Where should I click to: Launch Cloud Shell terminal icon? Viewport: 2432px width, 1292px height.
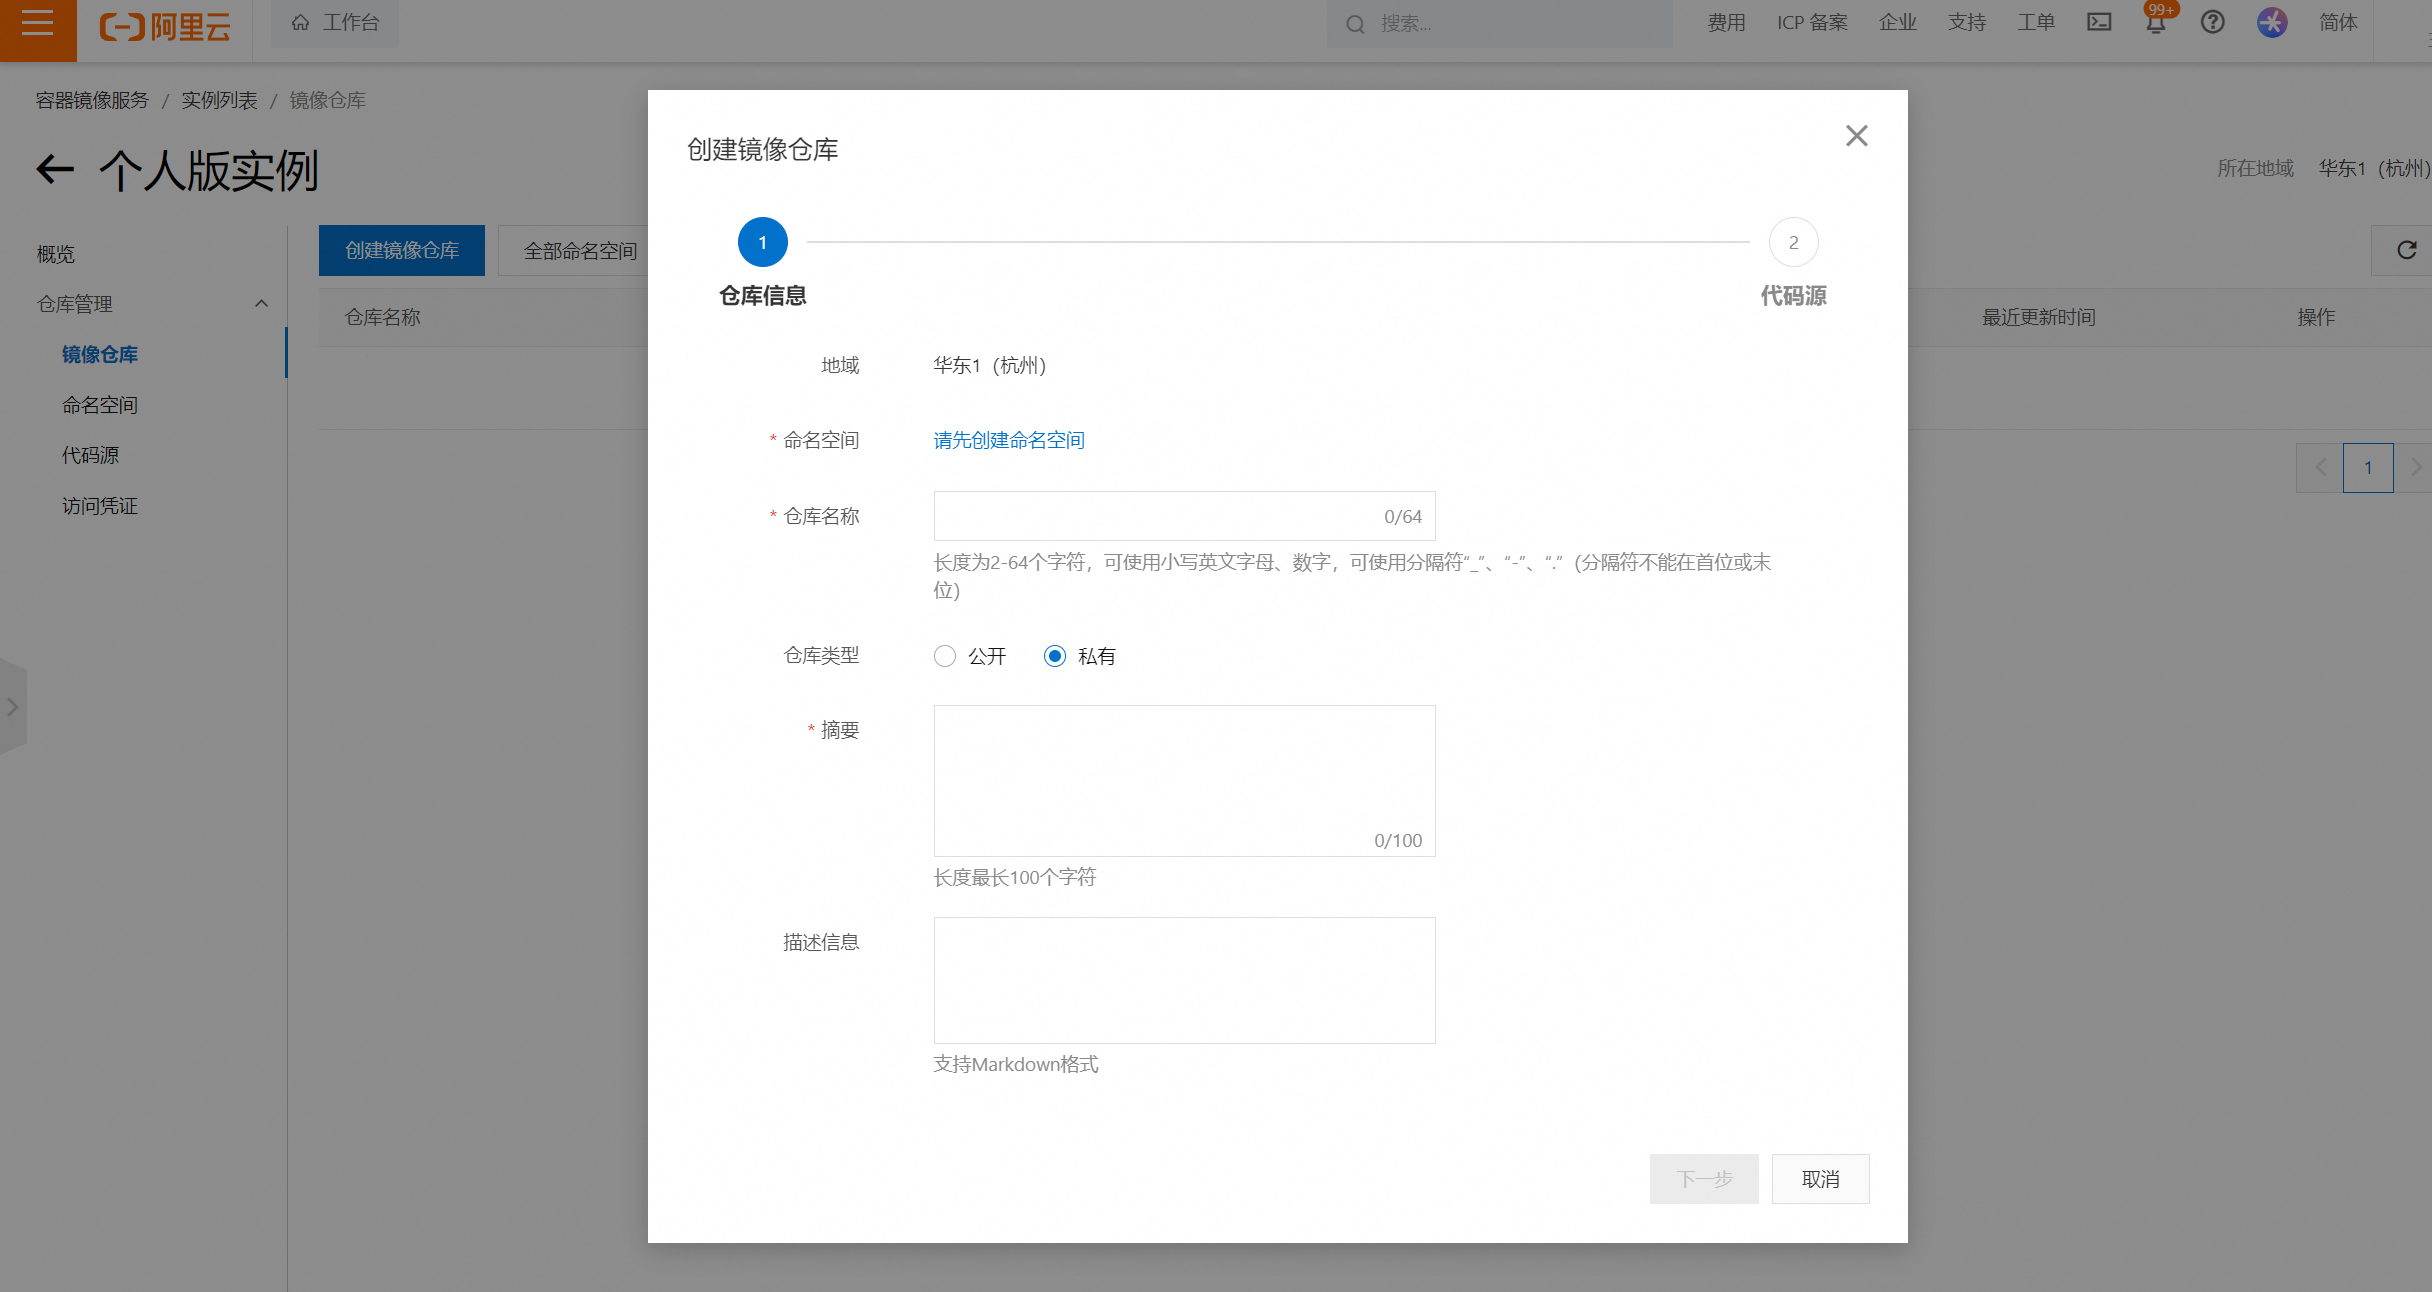[x=2099, y=22]
